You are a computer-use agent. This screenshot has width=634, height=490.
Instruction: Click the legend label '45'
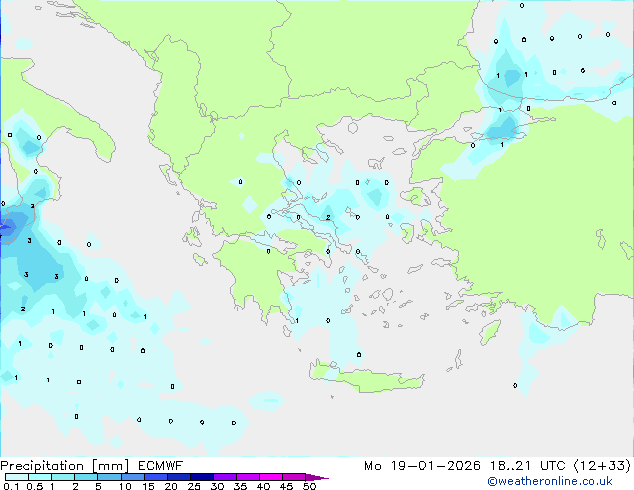286,486
